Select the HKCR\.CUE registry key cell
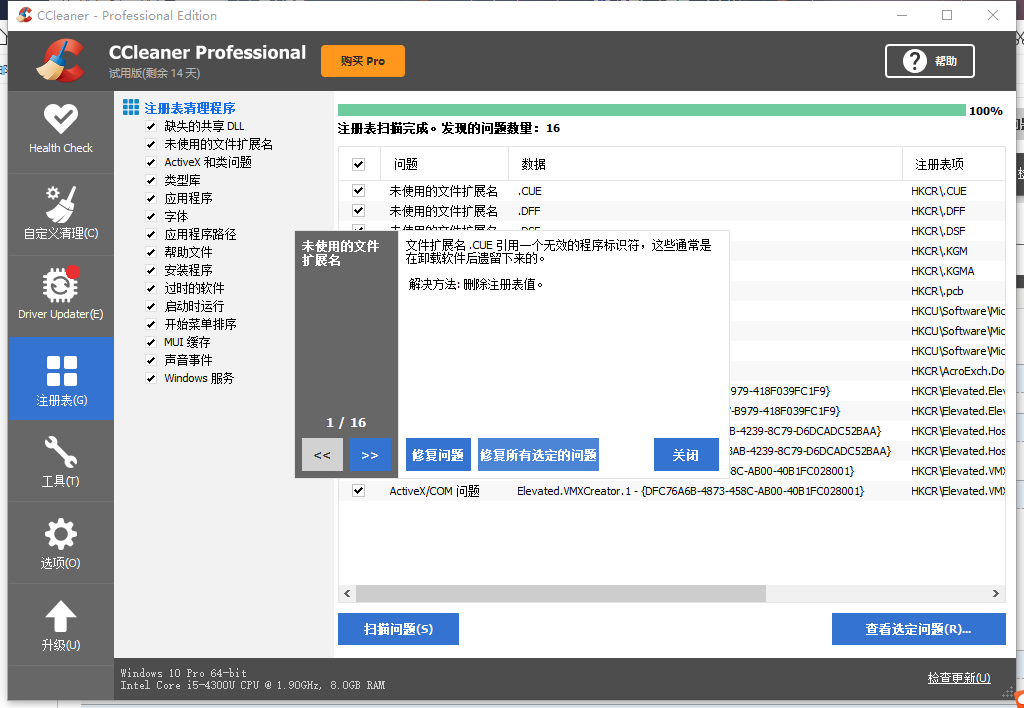The width and height of the screenshot is (1024, 708). tap(938, 191)
